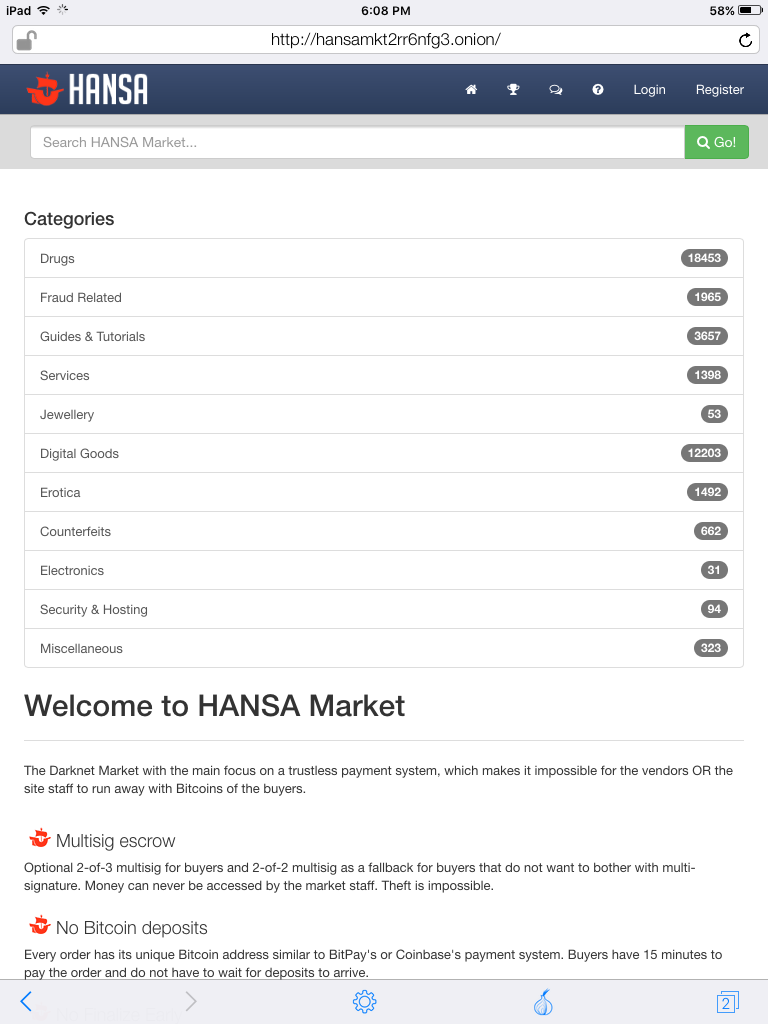Focus the Search HANSA Market field
This screenshot has height=1024, width=768.
pyautogui.click(x=357, y=142)
